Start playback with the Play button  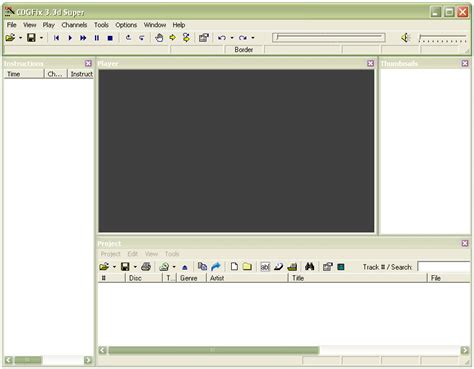pos(70,38)
